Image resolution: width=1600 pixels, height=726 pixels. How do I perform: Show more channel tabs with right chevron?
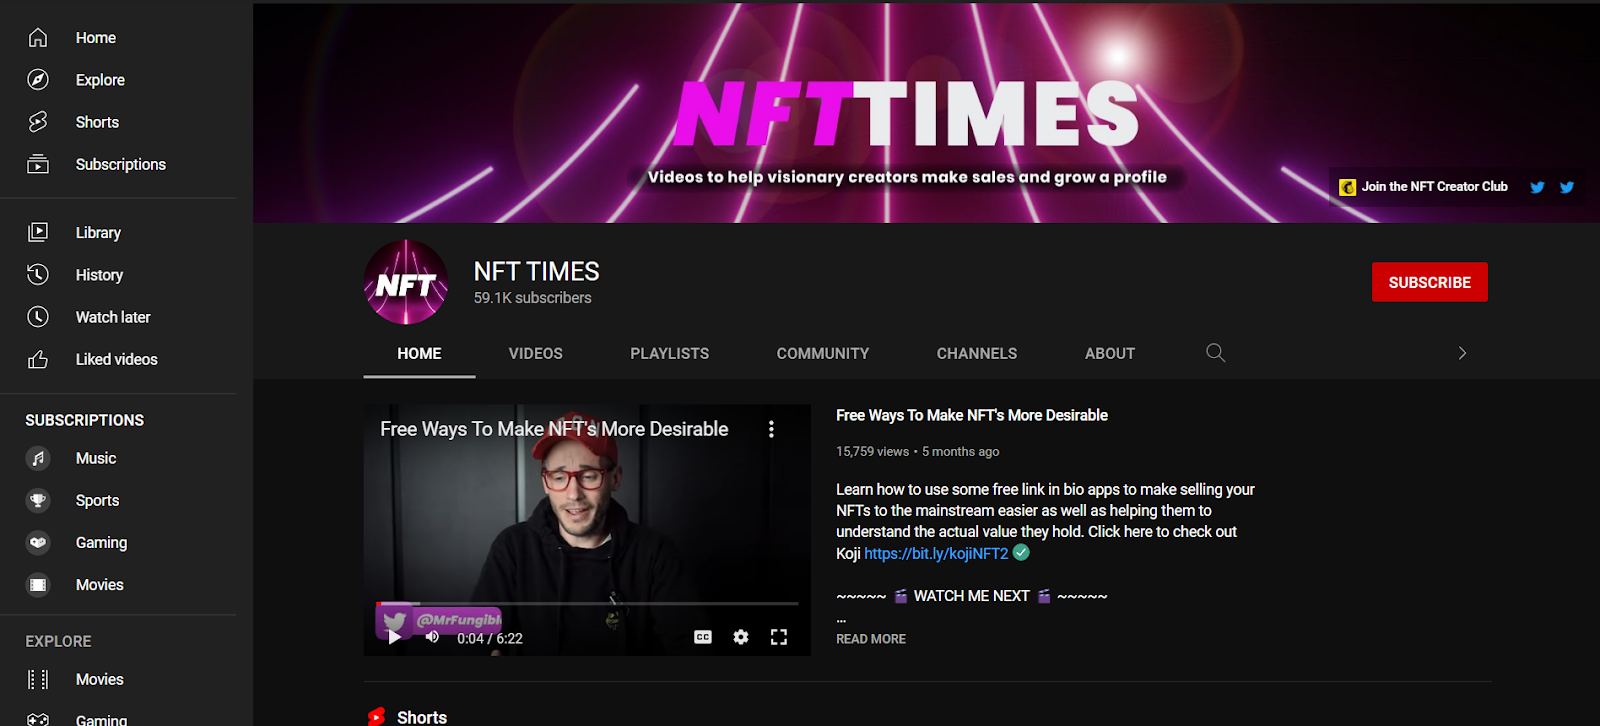[1462, 353]
